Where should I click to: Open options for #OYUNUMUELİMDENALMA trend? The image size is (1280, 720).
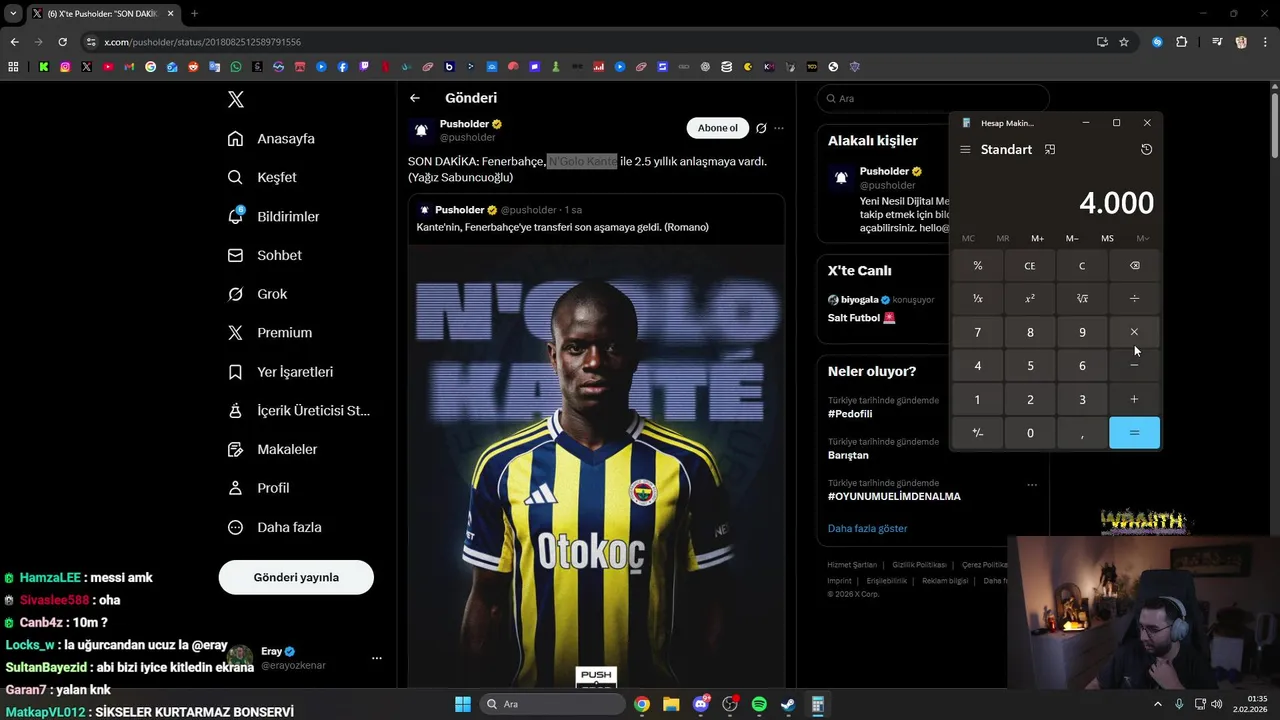pos(1032,485)
